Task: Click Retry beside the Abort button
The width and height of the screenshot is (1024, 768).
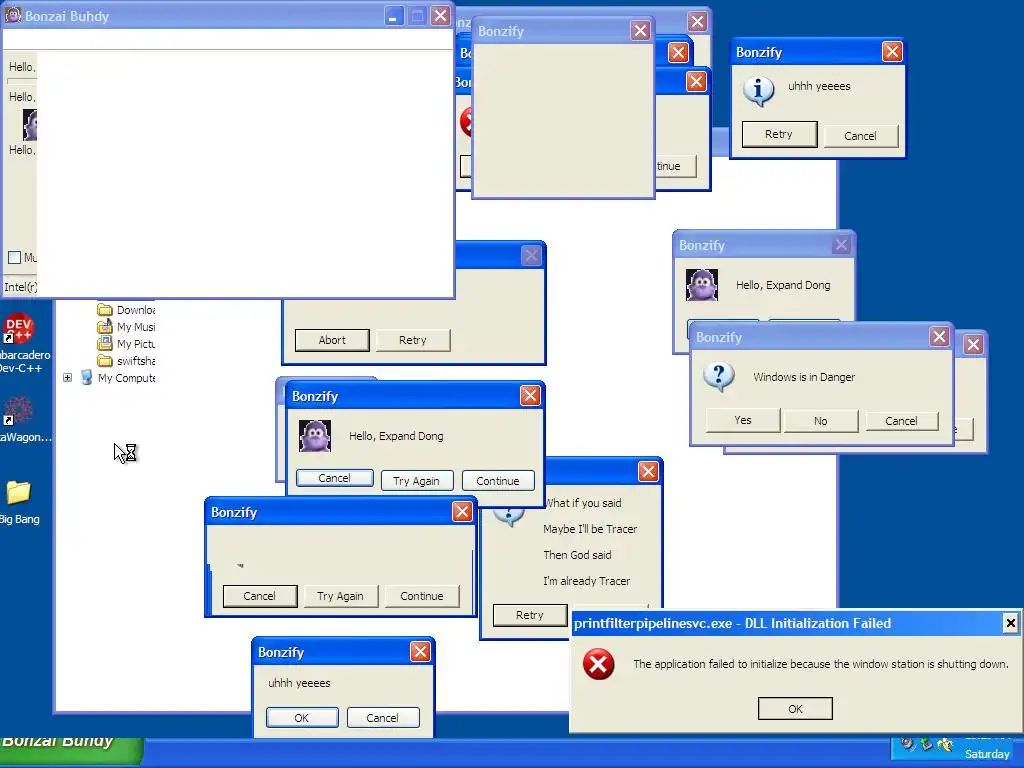Action: click(413, 340)
